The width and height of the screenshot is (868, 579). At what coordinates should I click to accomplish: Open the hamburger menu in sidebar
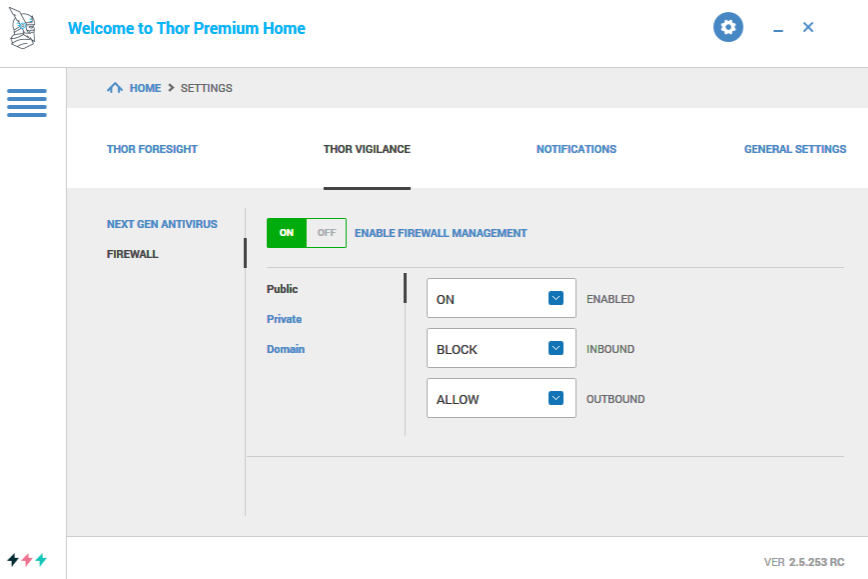point(27,103)
